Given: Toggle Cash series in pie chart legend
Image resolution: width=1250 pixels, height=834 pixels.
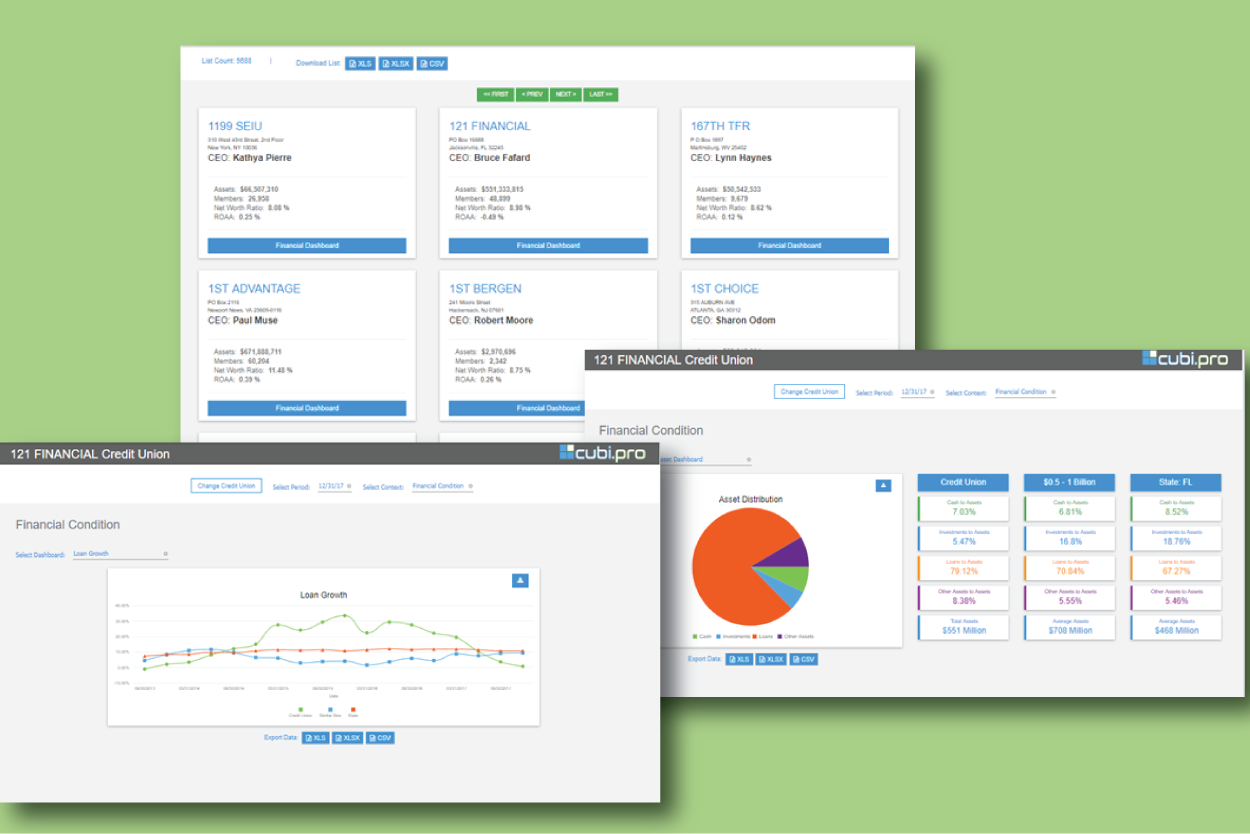Looking at the screenshot, I should (x=703, y=636).
